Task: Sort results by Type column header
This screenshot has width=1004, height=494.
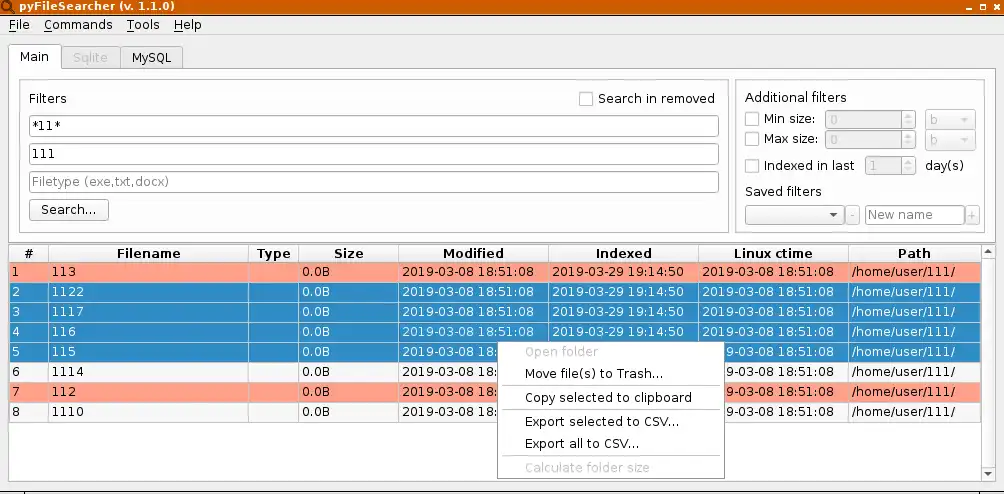Action: (x=273, y=253)
